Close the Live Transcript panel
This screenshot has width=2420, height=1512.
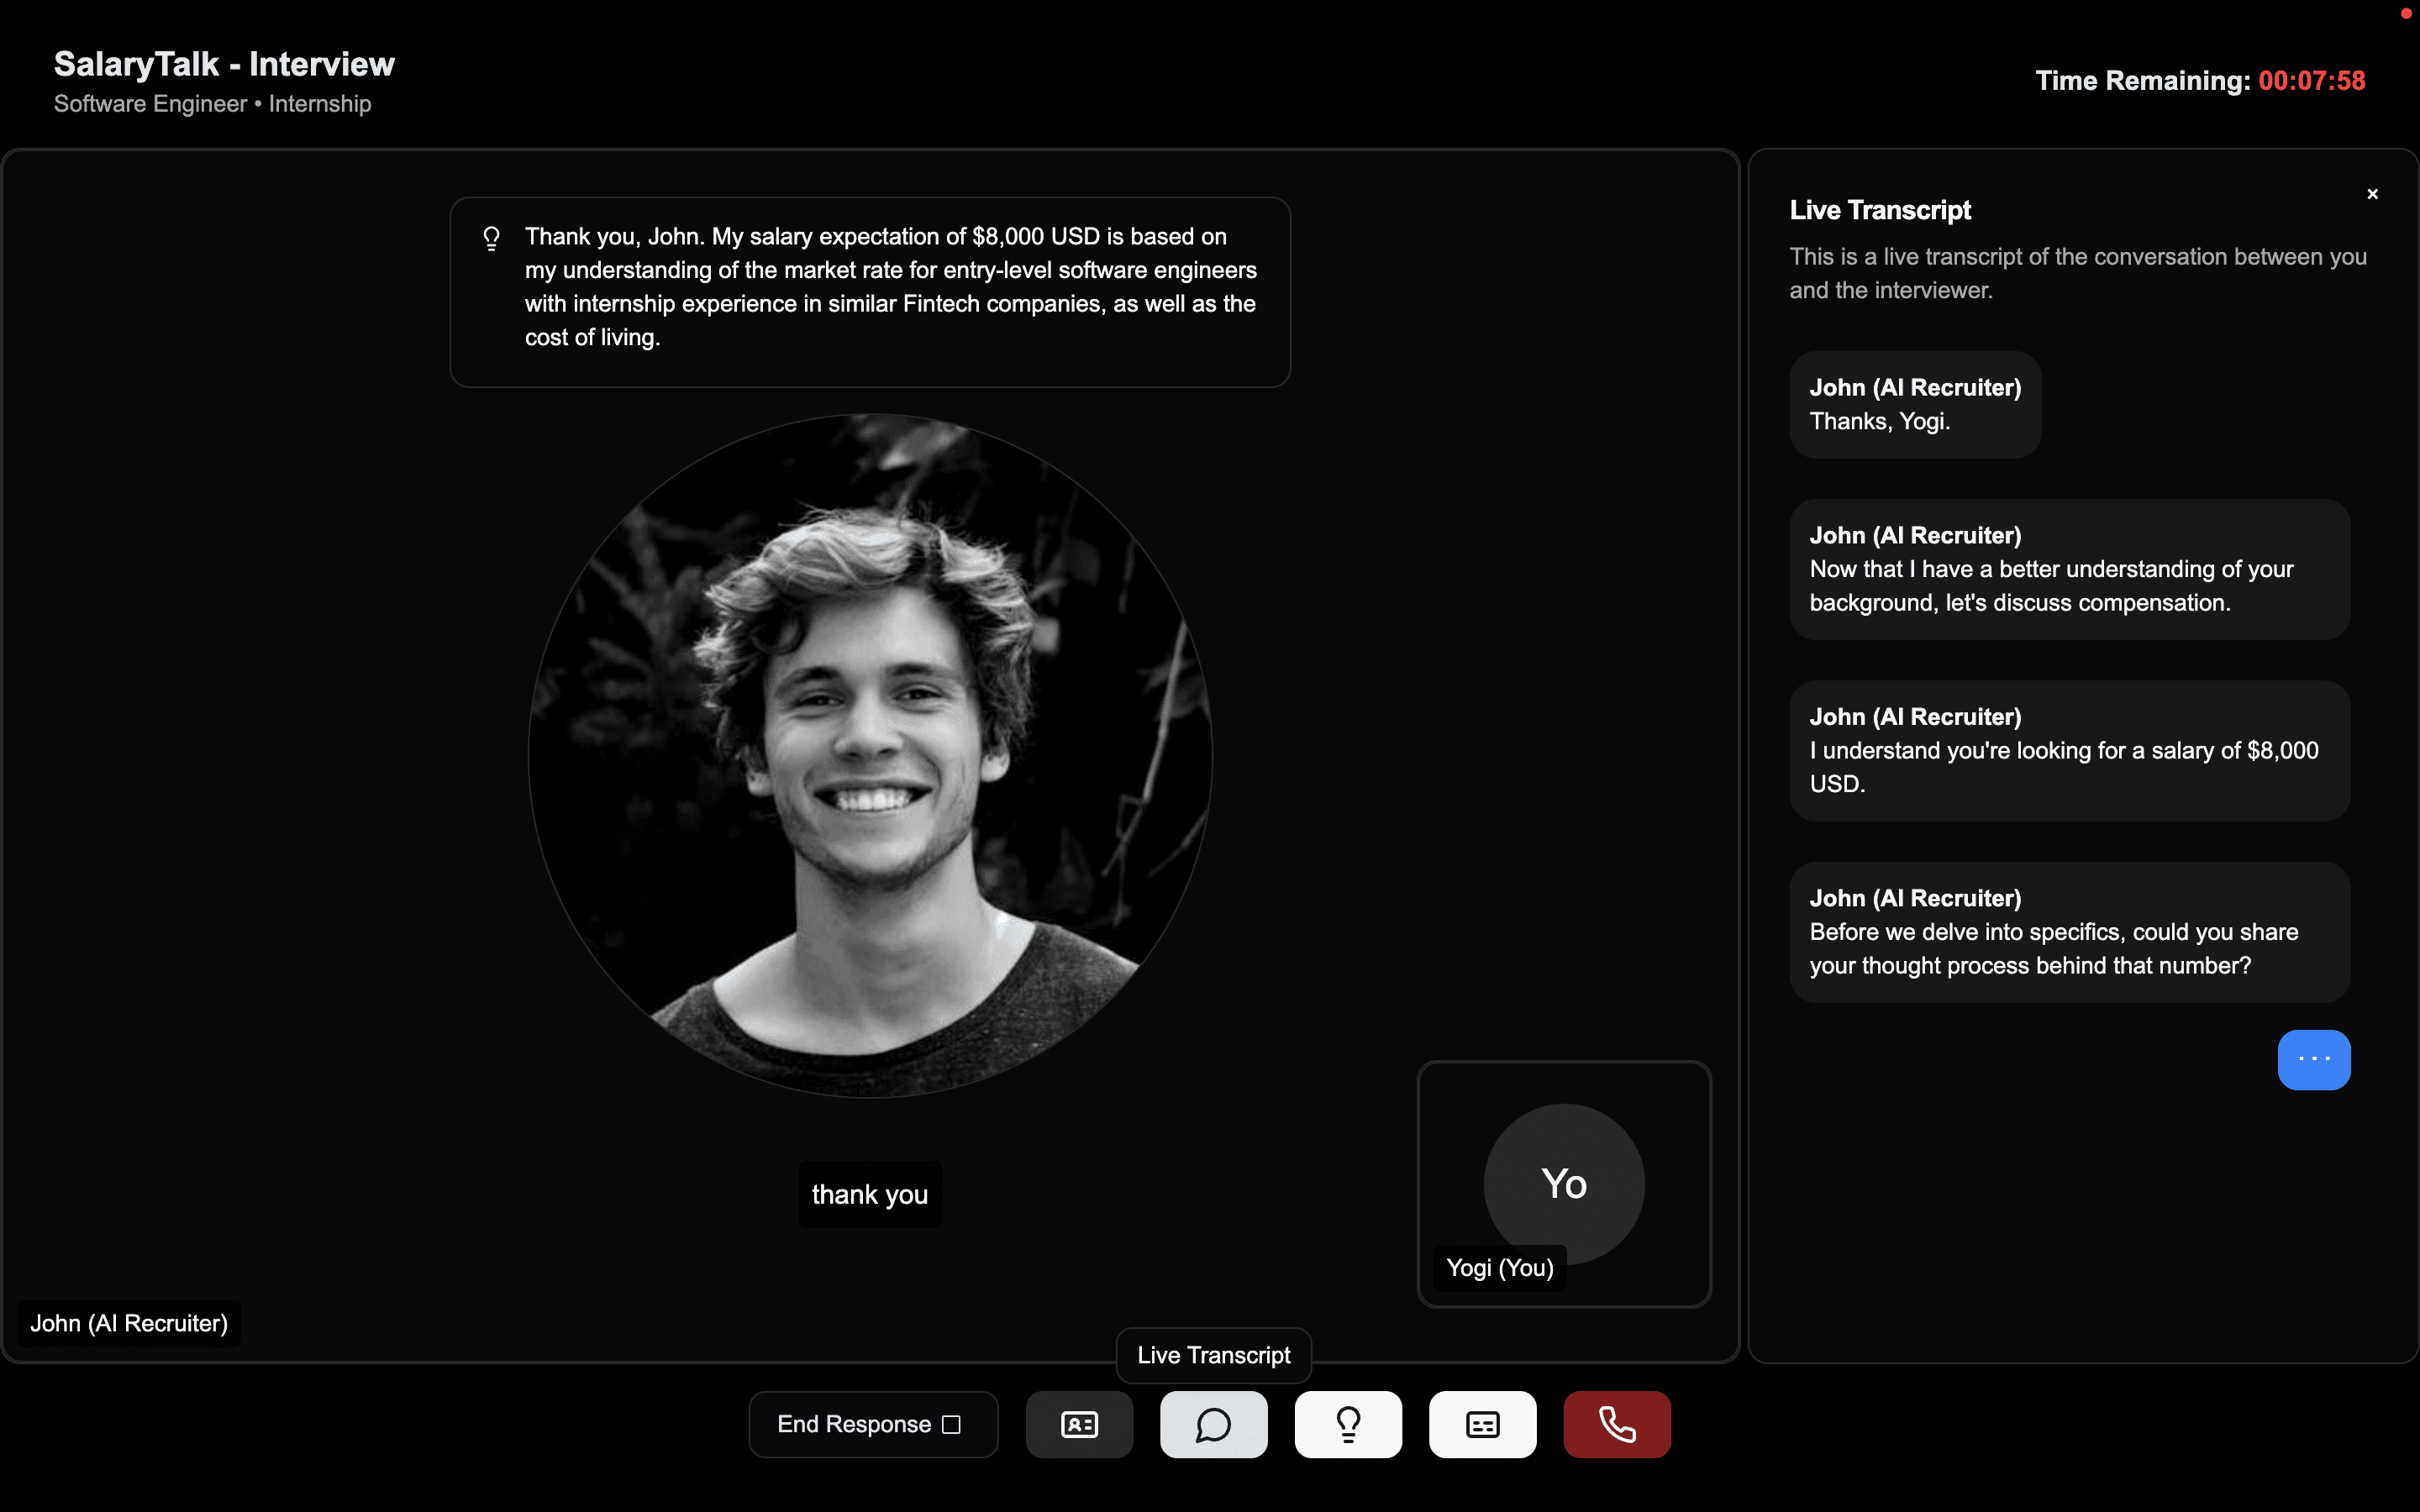(x=2371, y=193)
